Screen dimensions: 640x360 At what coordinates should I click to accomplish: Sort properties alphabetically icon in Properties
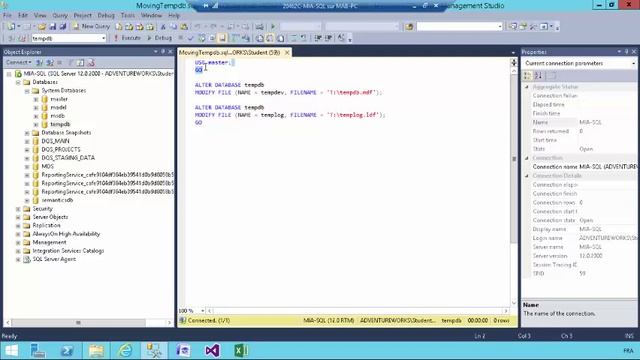coord(538,76)
